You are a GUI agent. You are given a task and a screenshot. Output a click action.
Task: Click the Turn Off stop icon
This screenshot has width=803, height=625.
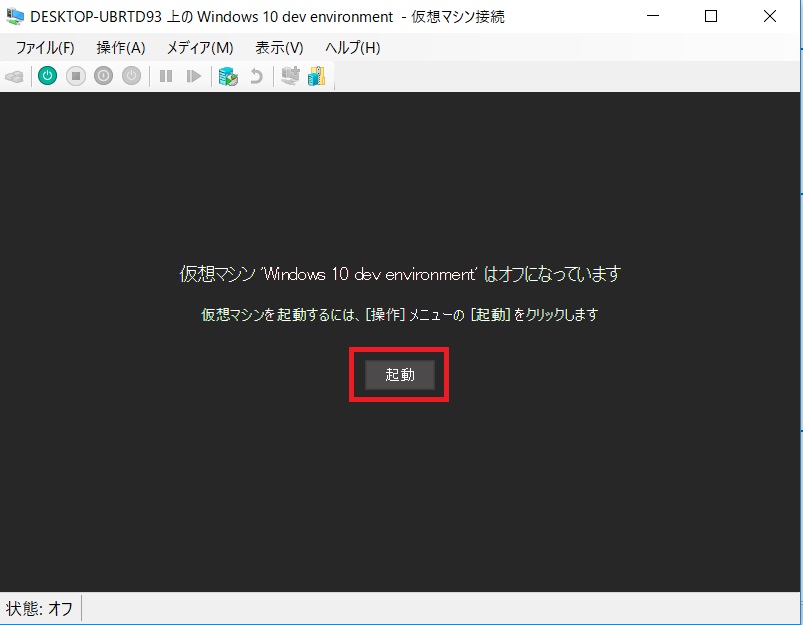click(76, 76)
